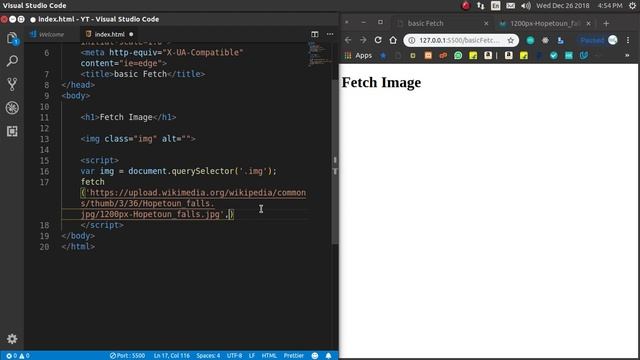The image size is (640, 360).
Task: Open the Source Control view
Action: 12,84
